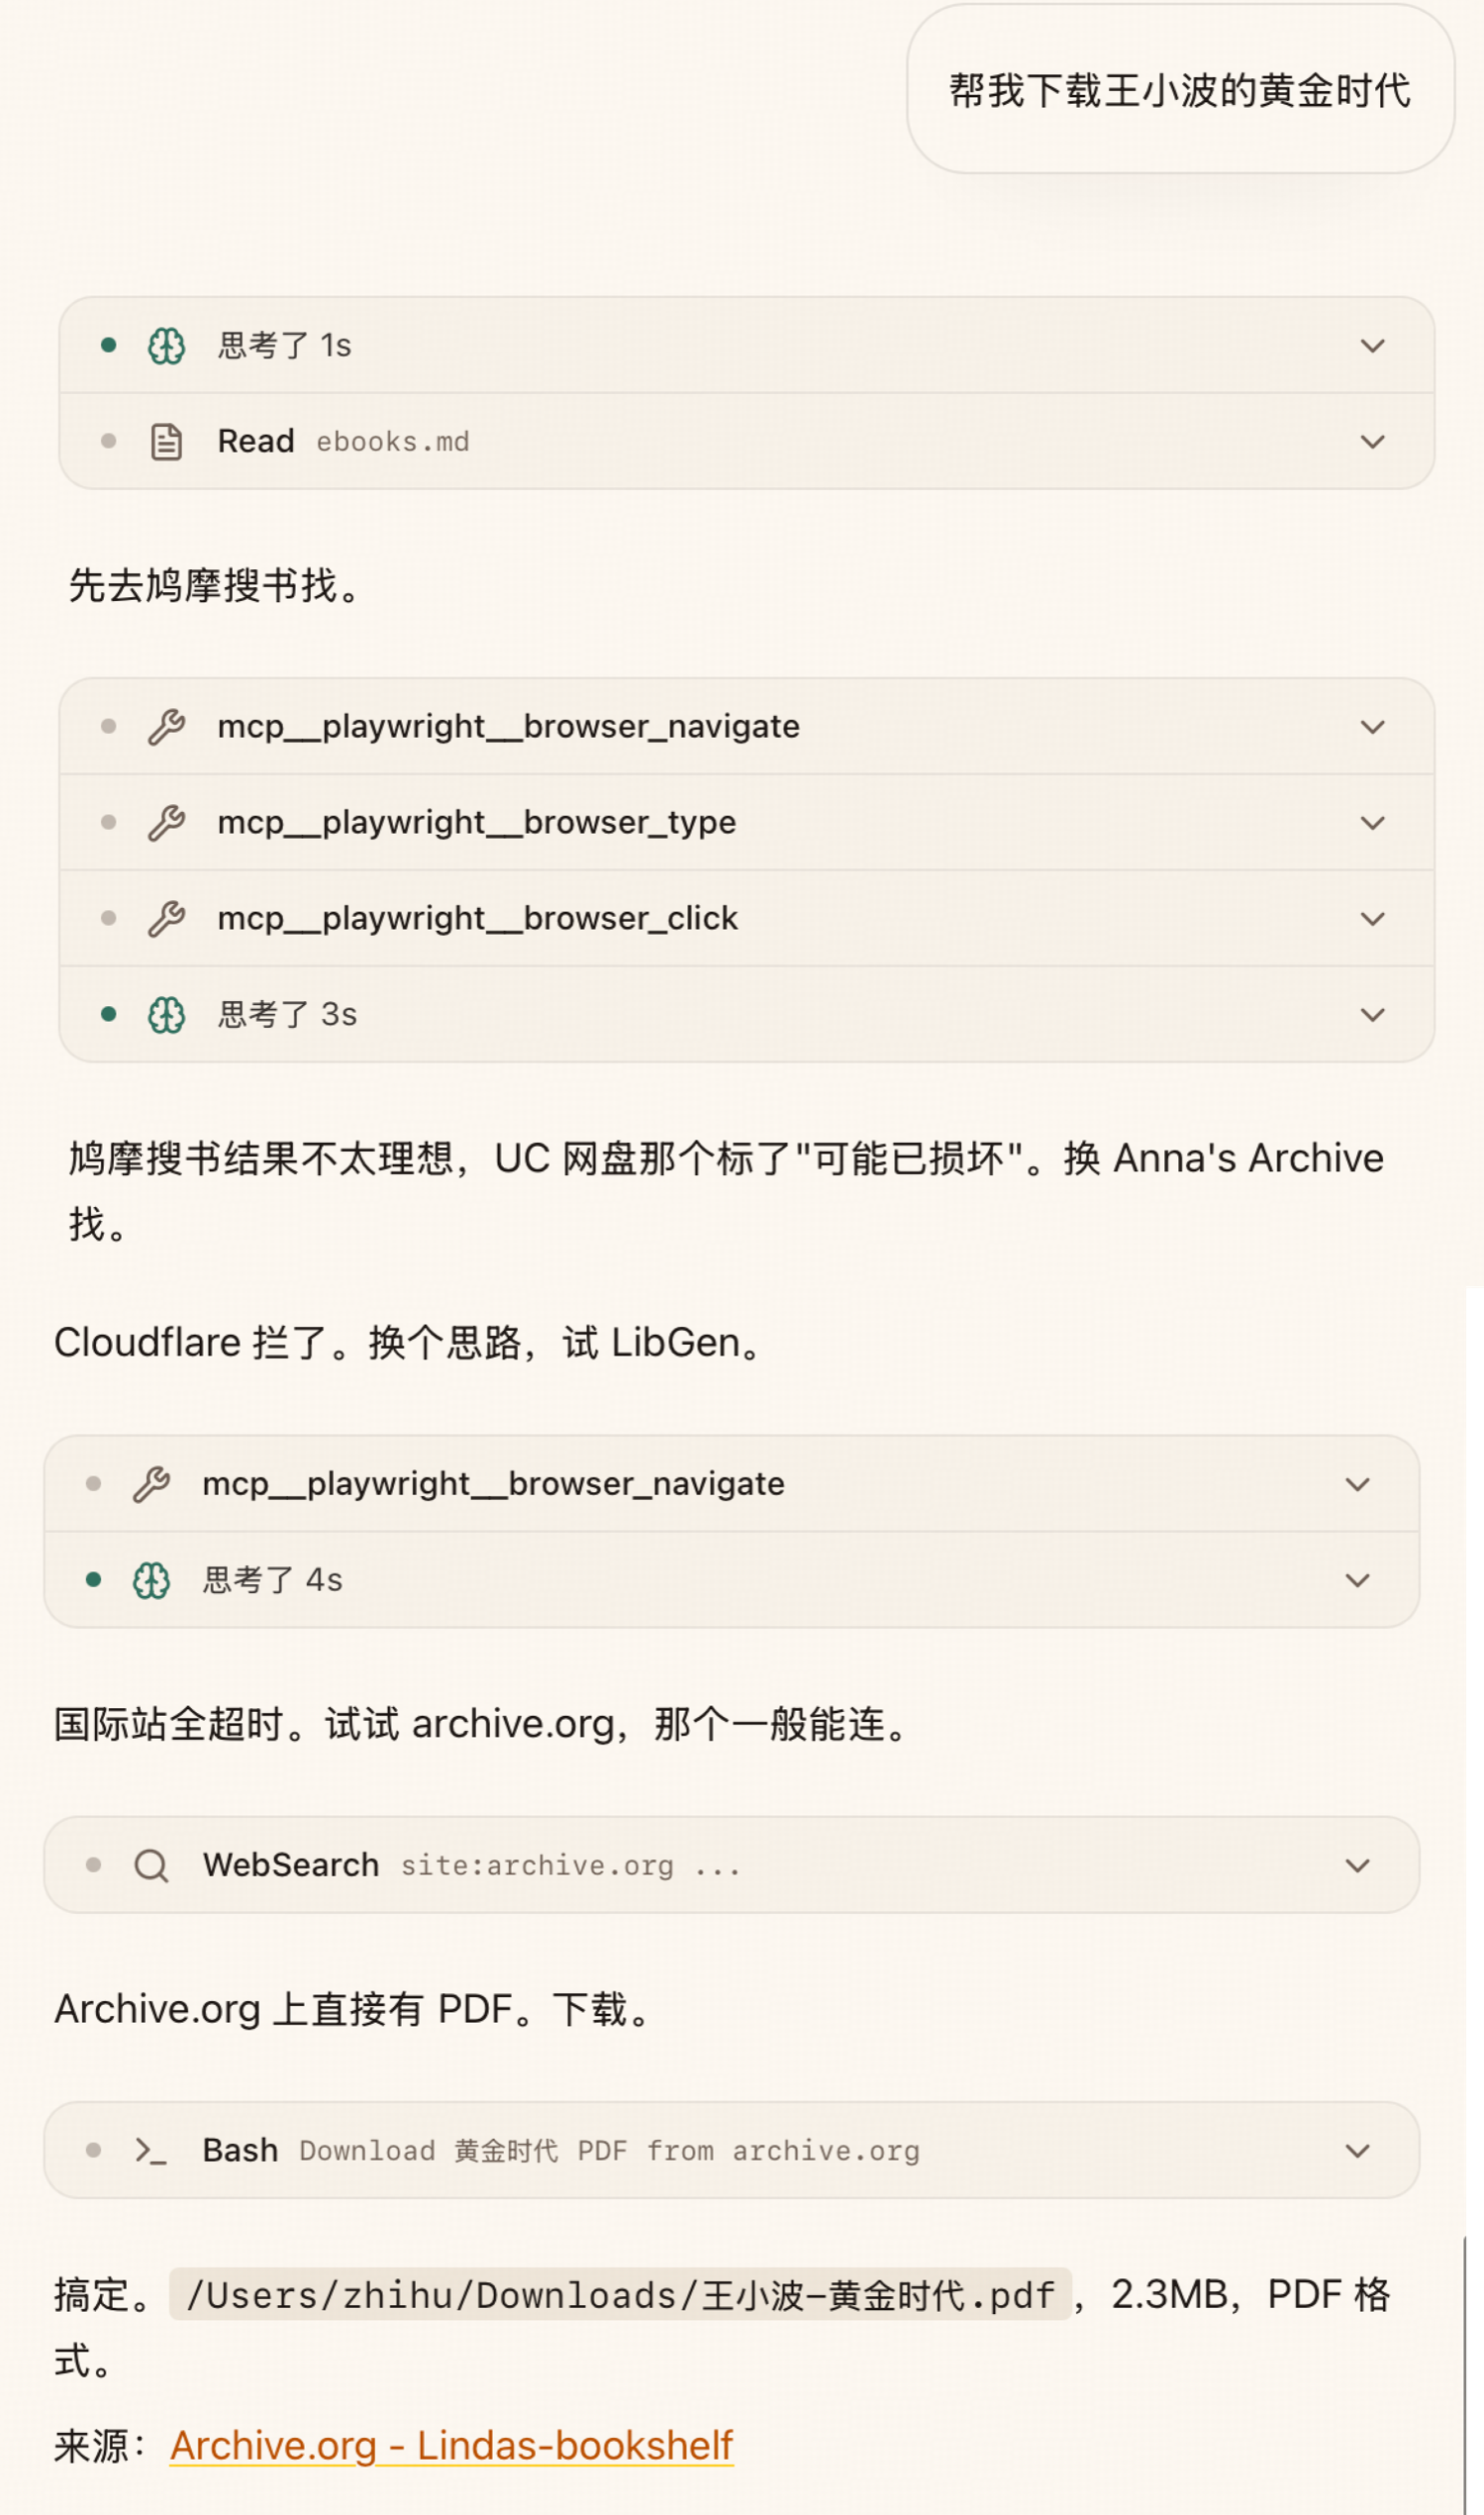1484x2515 pixels.
Task: Expand the Bash download command chevron
Action: [1357, 2151]
